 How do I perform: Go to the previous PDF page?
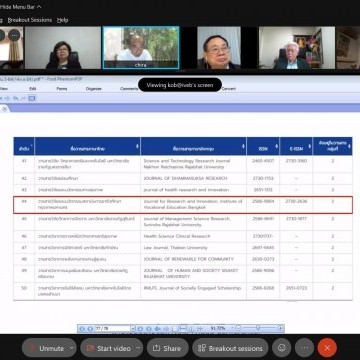(90, 329)
